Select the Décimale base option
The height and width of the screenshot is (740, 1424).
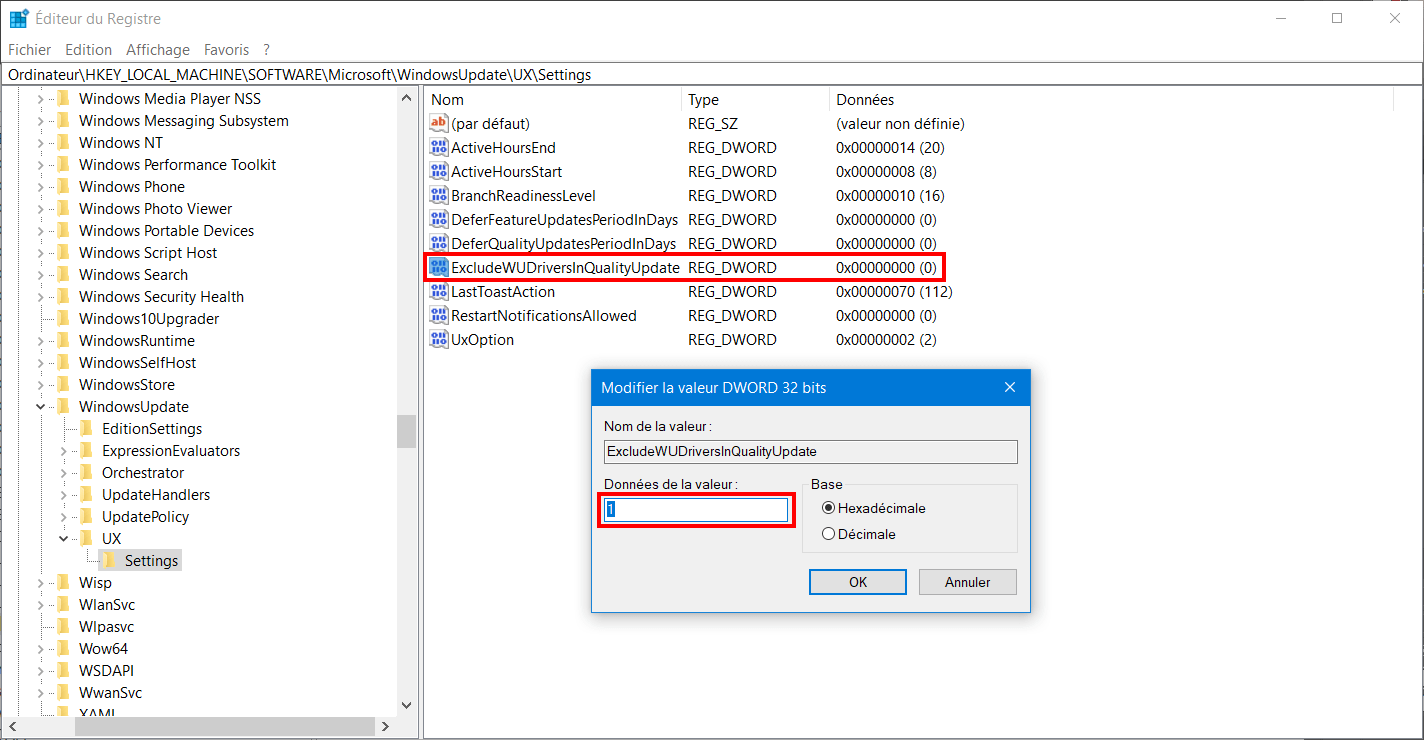[828, 534]
